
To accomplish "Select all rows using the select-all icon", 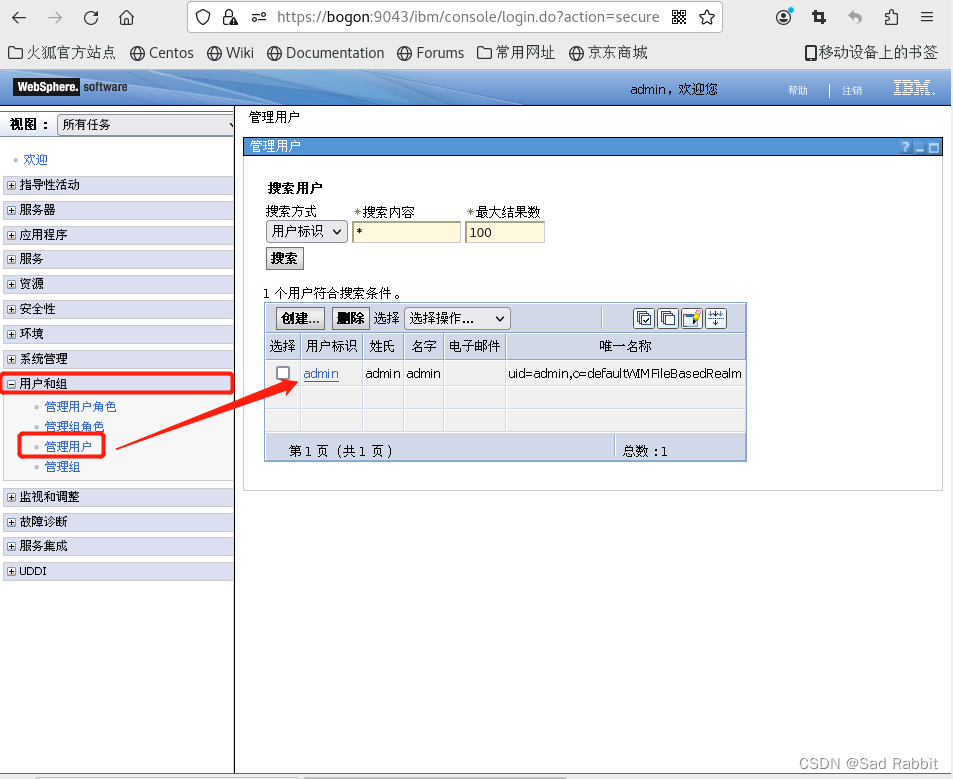I will click(644, 318).
